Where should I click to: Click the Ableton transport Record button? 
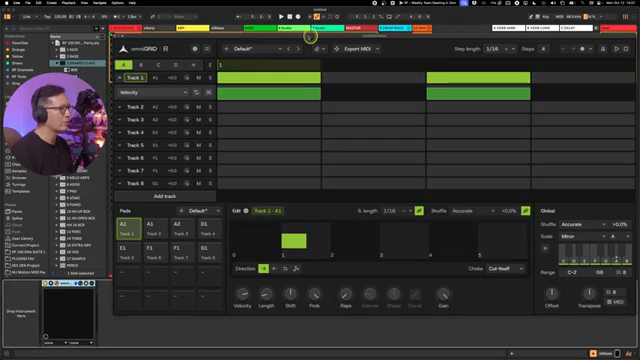pos(298,17)
